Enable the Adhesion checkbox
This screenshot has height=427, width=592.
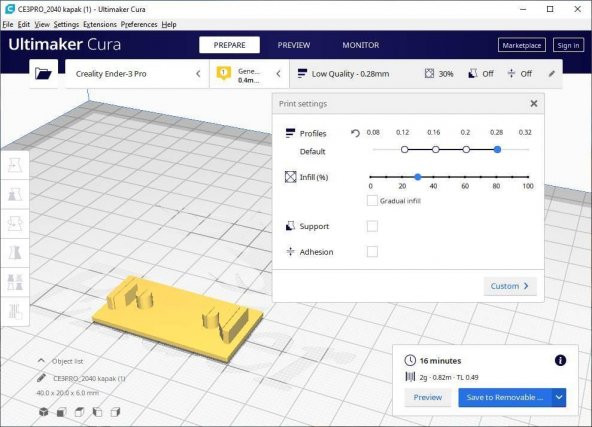click(372, 251)
